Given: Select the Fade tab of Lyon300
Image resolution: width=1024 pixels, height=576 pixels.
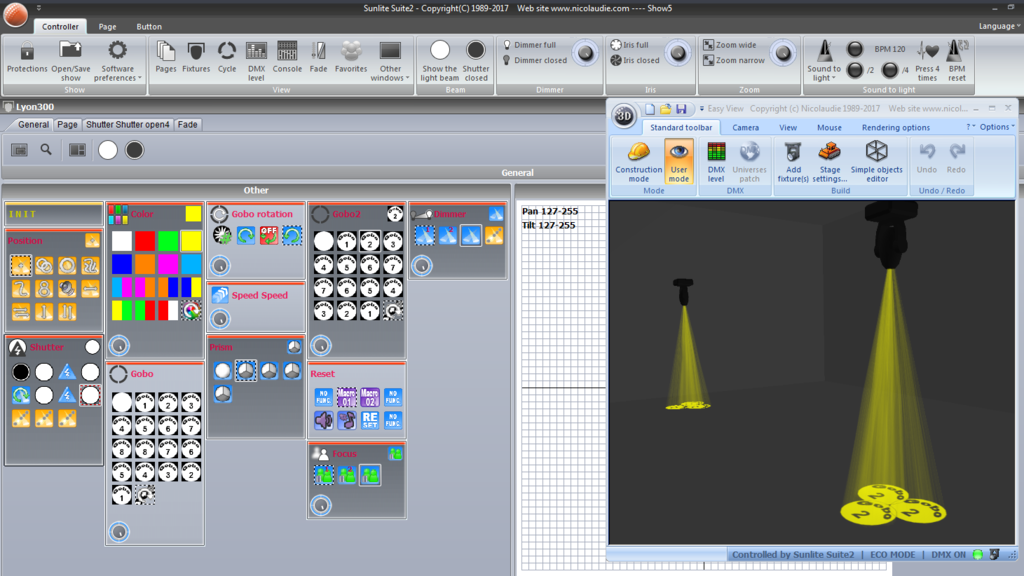Looking at the screenshot, I should point(187,124).
